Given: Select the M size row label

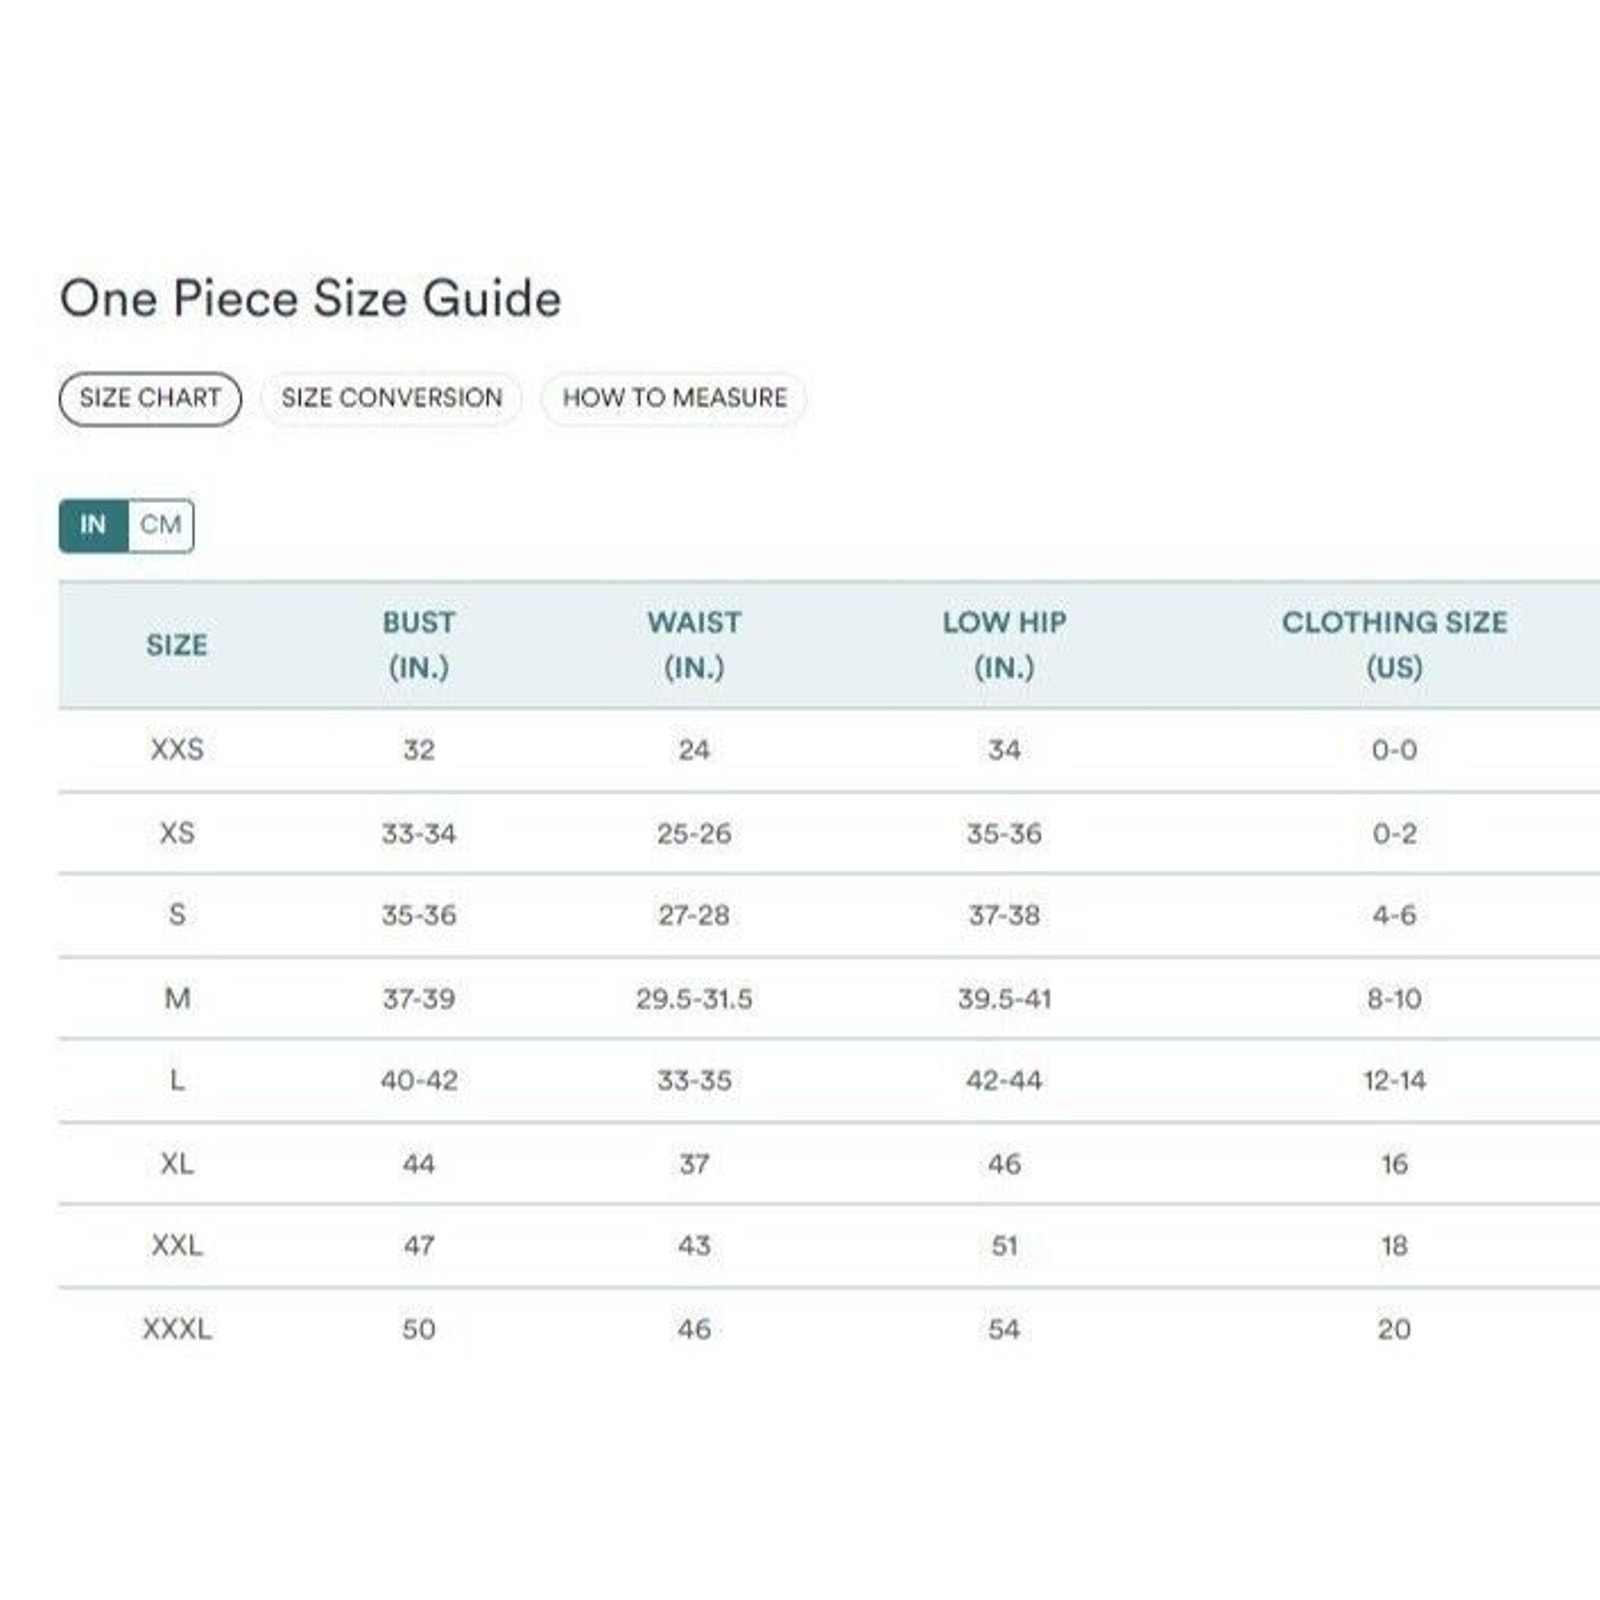Looking at the screenshot, I should 177,998.
